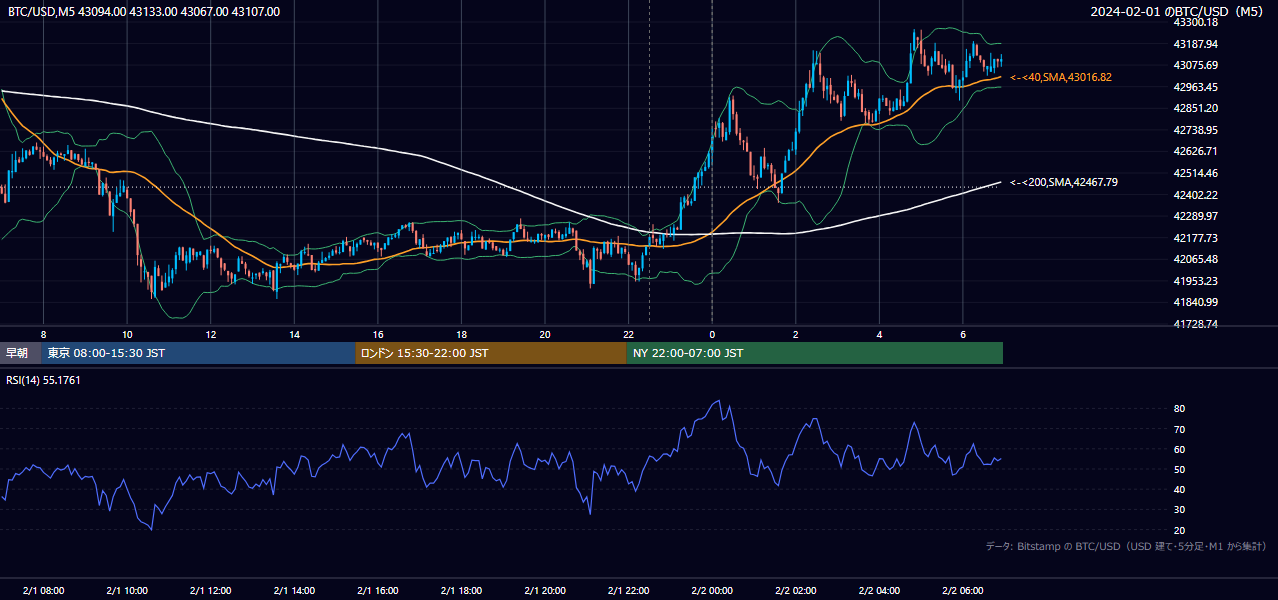The width and height of the screenshot is (1278, 600).
Task: Click the 41840.99 price axis label
Action: (x=1196, y=302)
